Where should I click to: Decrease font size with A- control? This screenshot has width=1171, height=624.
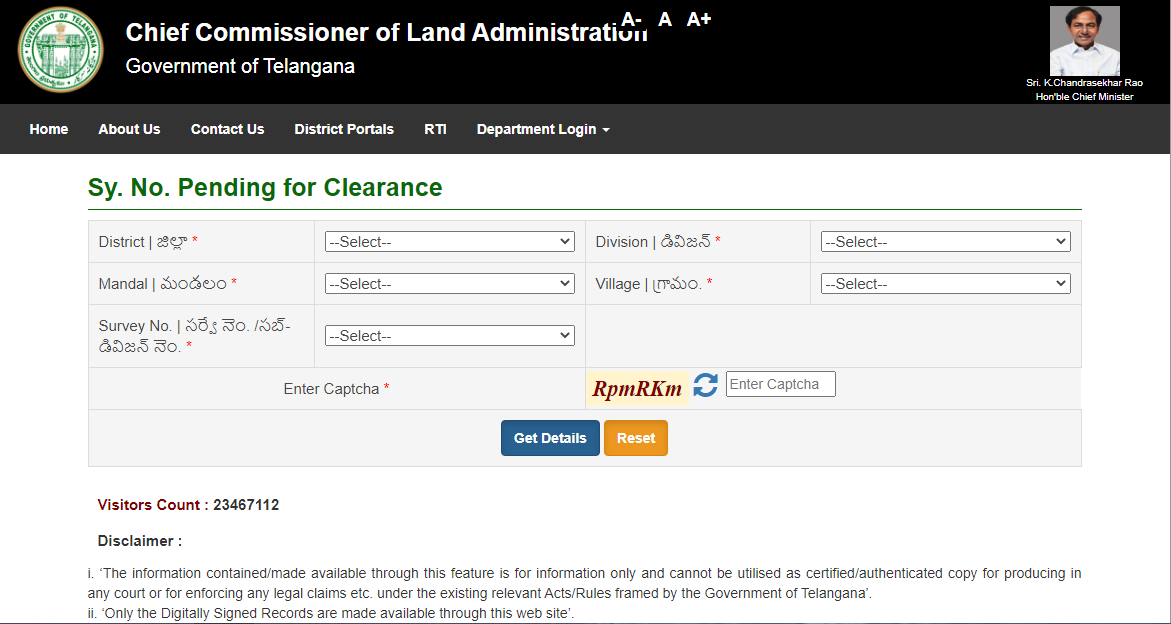[x=631, y=19]
